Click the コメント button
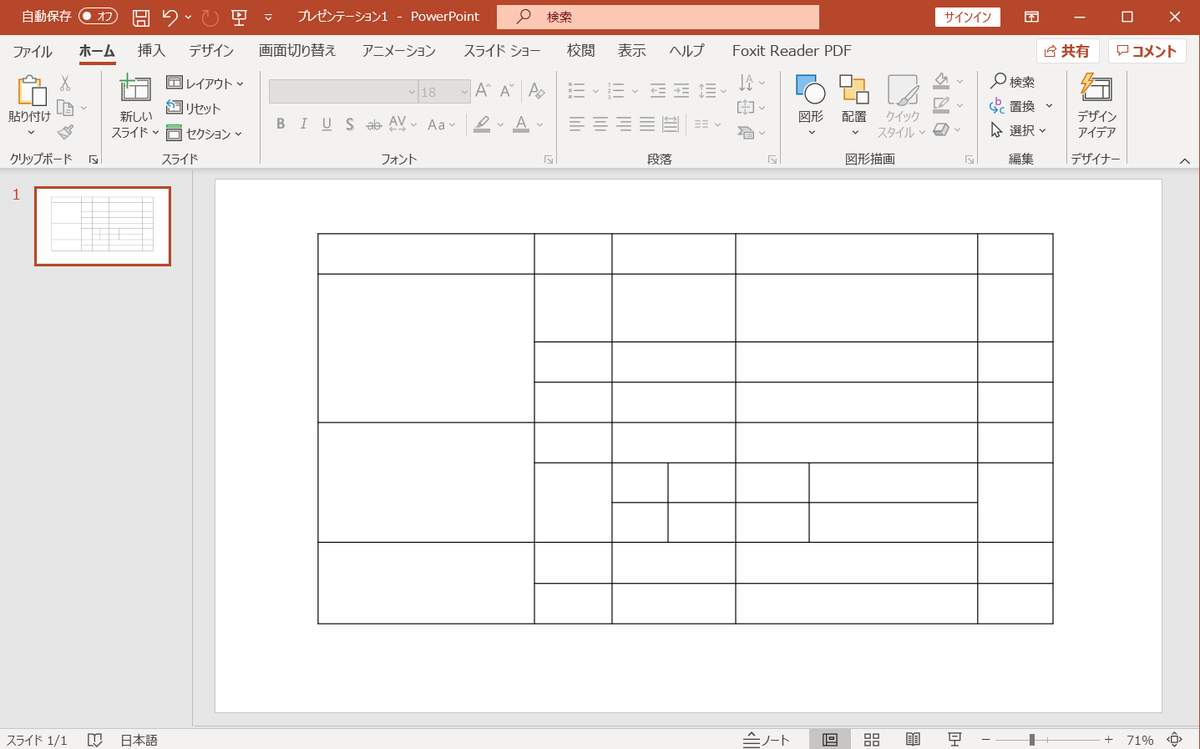Viewport: 1200px width, 749px height. coord(1147,51)
